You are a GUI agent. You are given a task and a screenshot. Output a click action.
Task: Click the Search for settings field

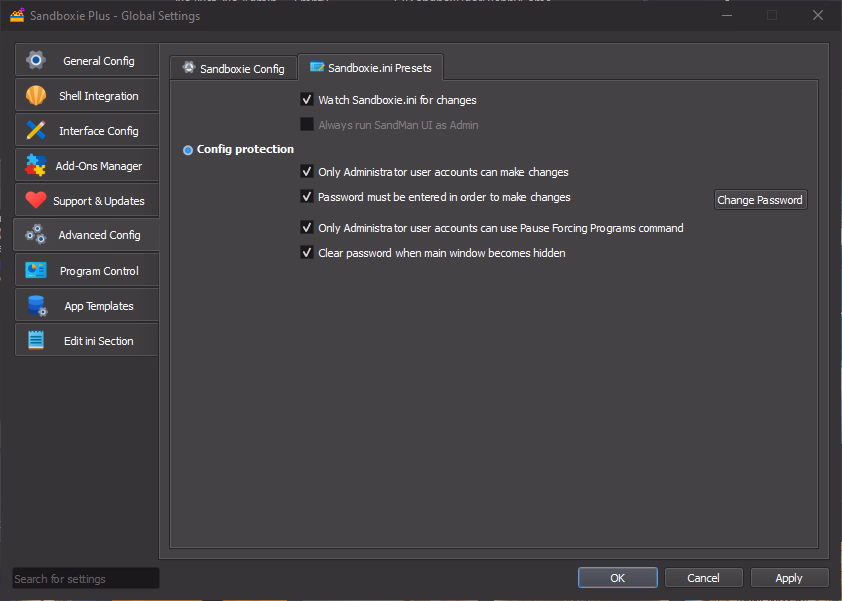click(85, 579)
